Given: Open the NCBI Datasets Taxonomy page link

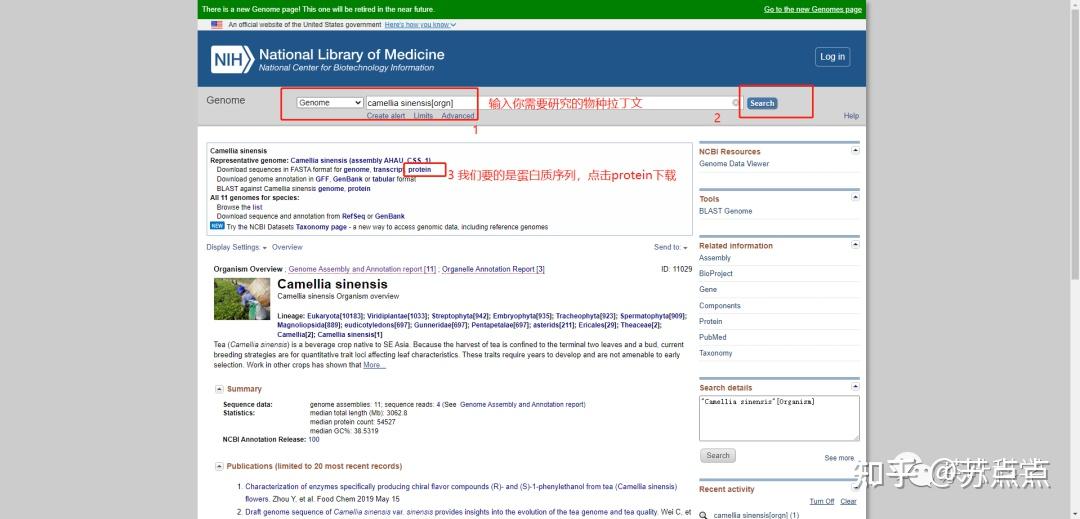Looking at the screenshot, I should point(321,227).
